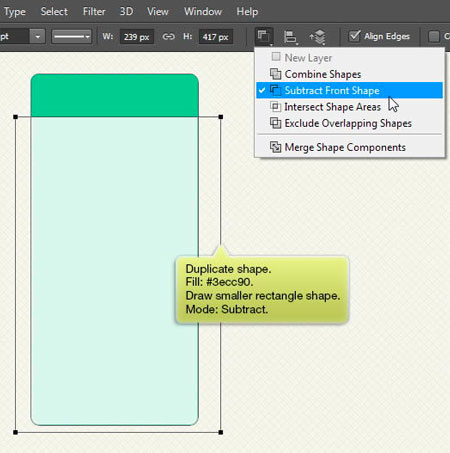Screen dimensions: 450x453
Task: Expand the stroke width pt dropdown arrow
Action: [x=38, y=36]
